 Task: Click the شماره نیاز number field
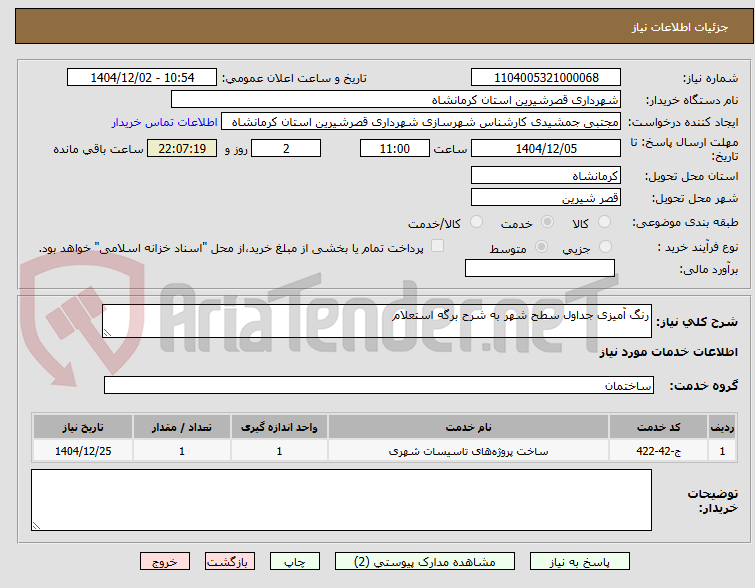click(546, 78)
